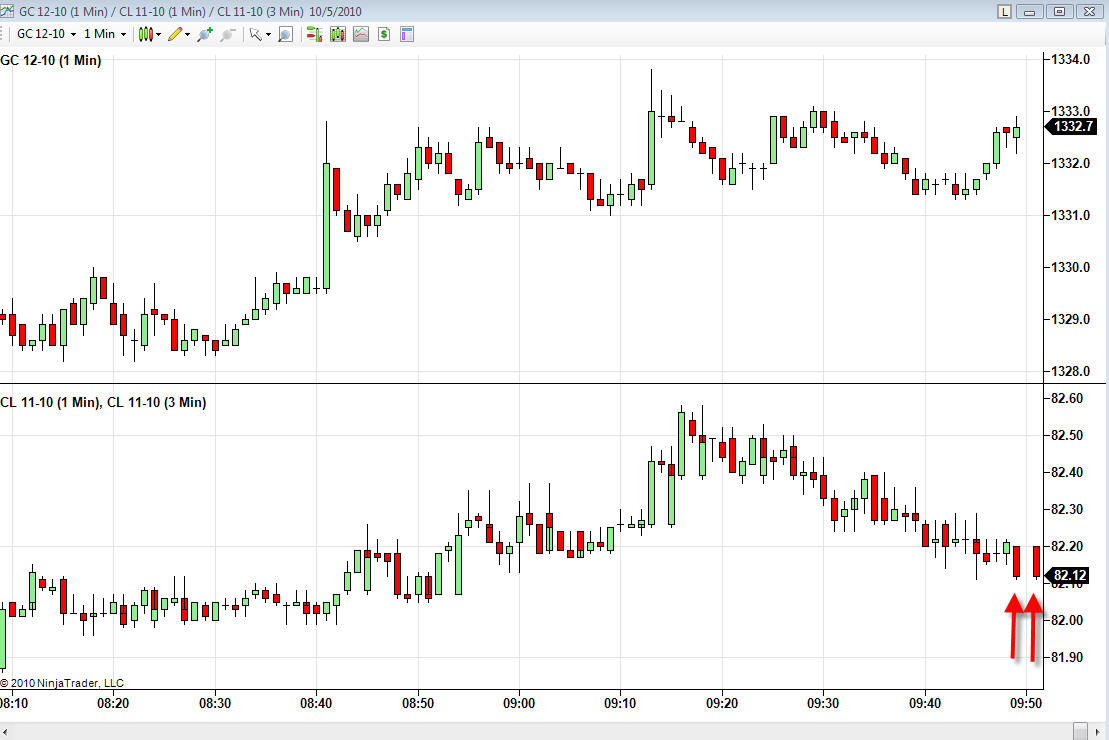The width and height of the screenshot is (1109, 740).
Task: Click the 1329.0 price axis label
Action: pos(1070,319)
